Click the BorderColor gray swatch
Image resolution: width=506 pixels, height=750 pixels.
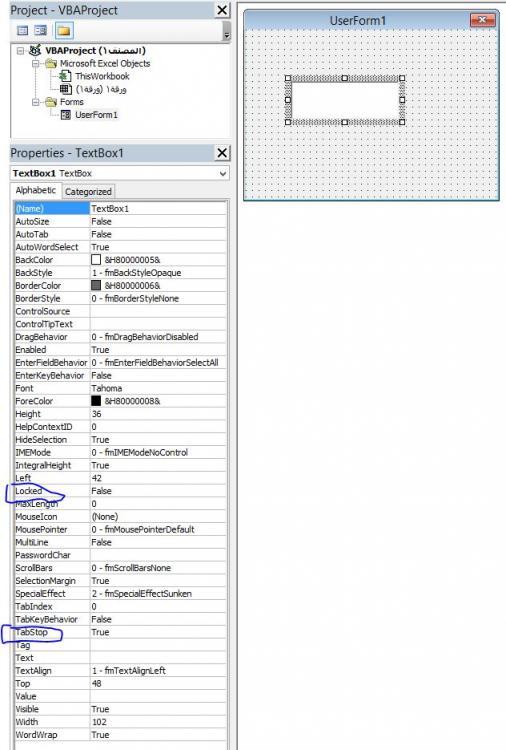point(96,286)
